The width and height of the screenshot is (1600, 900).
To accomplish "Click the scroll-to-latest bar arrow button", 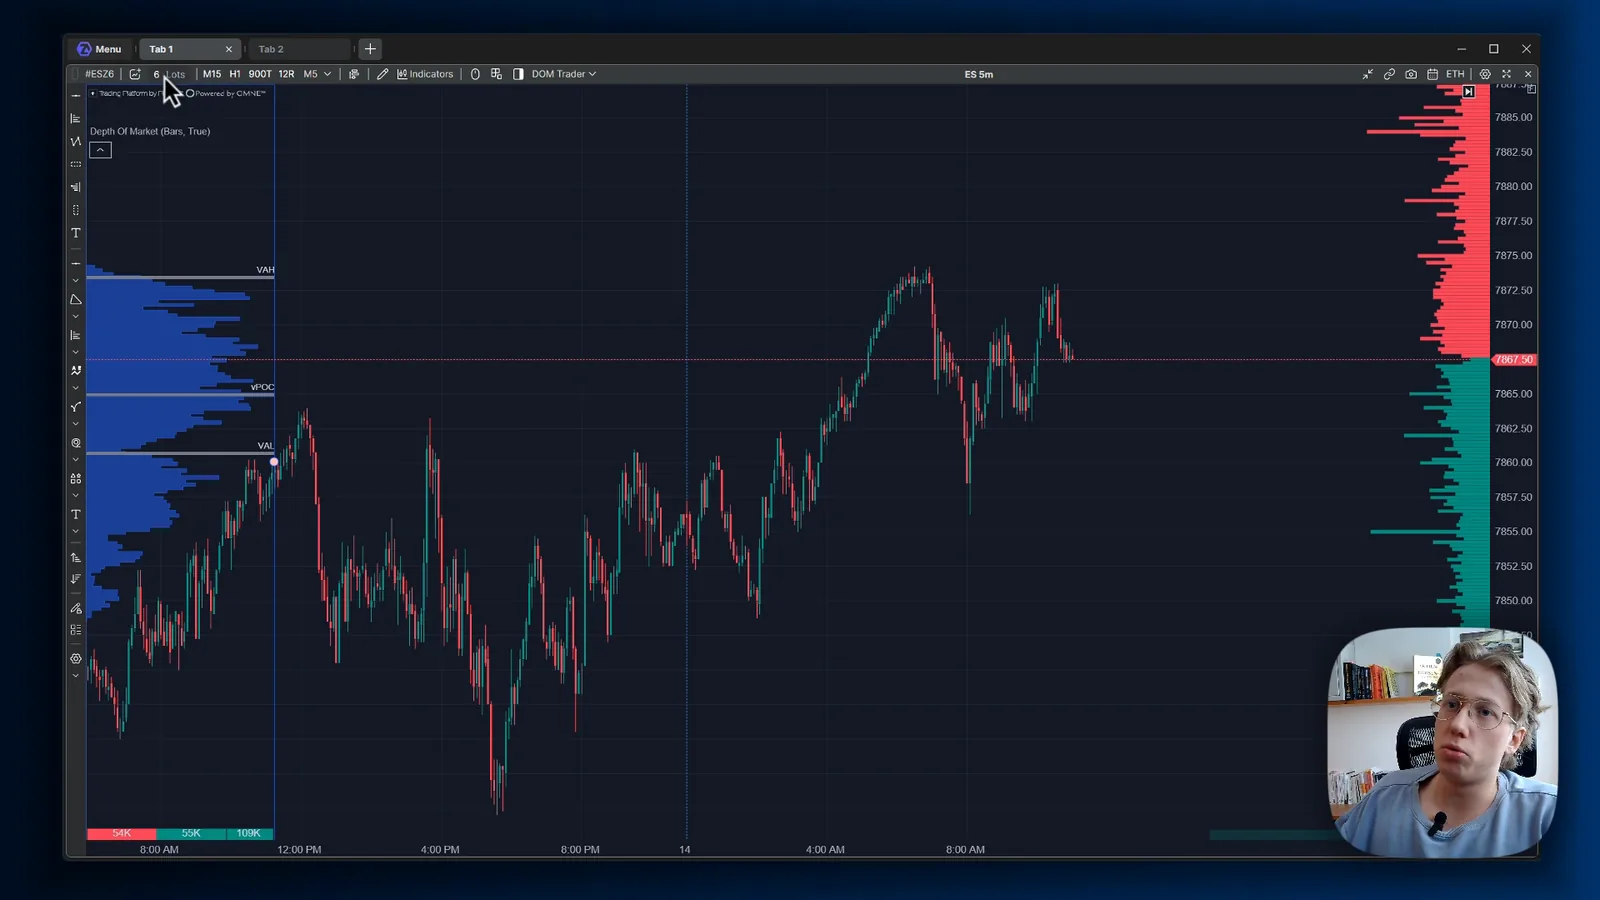I will coord(1468,91).
